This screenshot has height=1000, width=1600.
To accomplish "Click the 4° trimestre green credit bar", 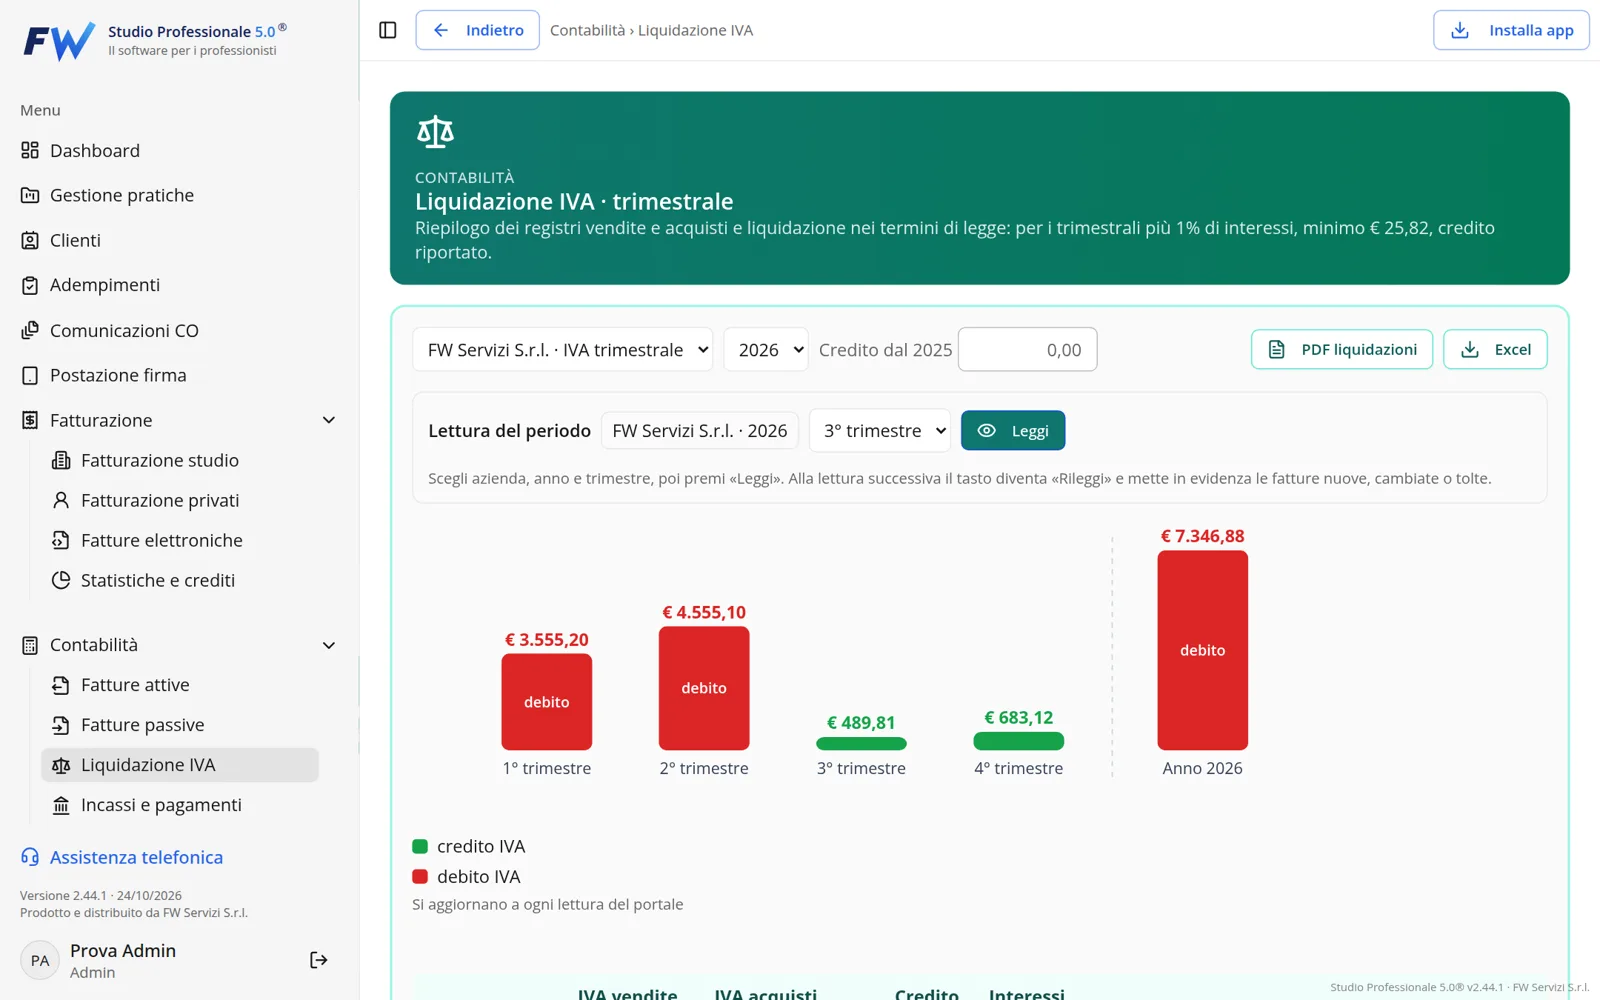I will point(1019,741).
